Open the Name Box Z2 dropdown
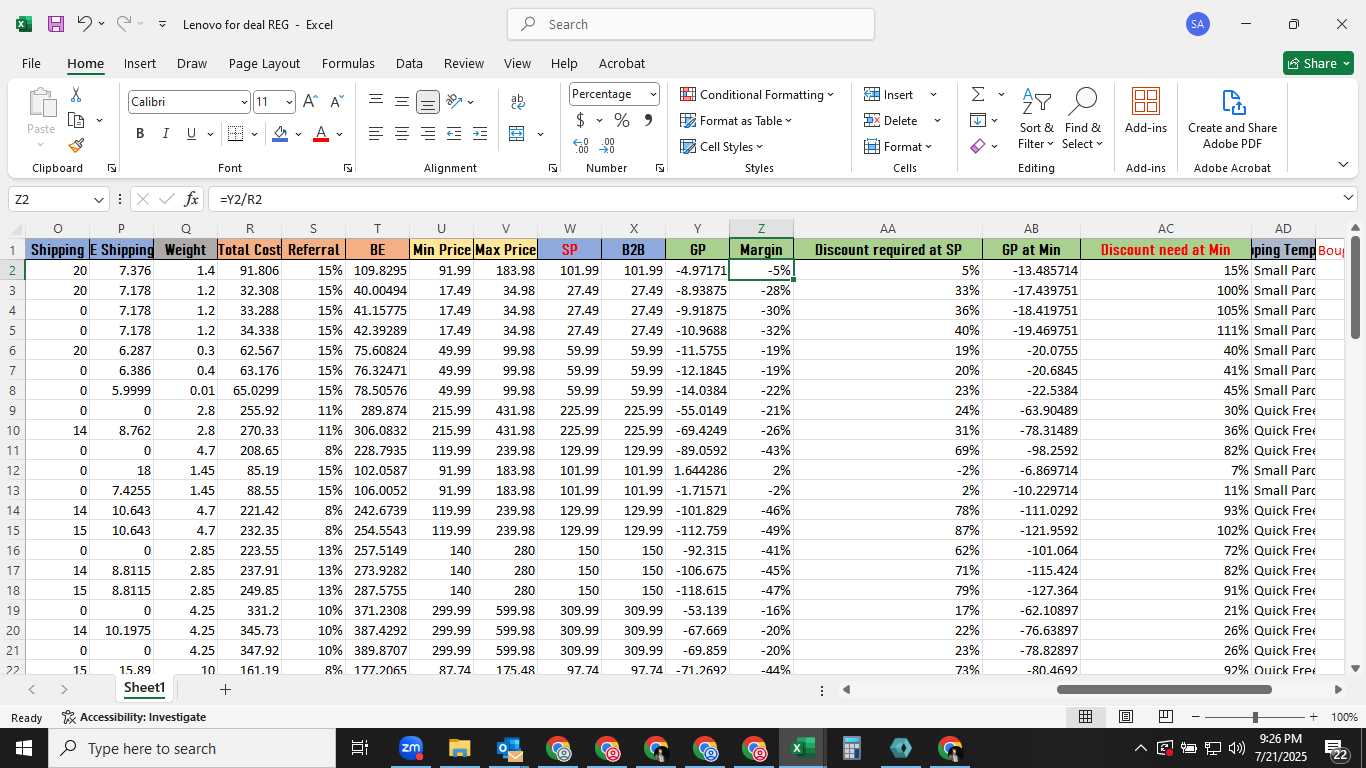The height and width of the screenshot is (768, 1366). click(x=98, y=199)
